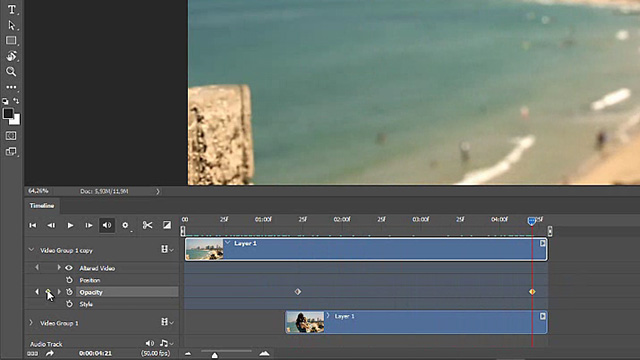Open the background color swatch
The height and width of the screenshot is (360, 640).
16,120
